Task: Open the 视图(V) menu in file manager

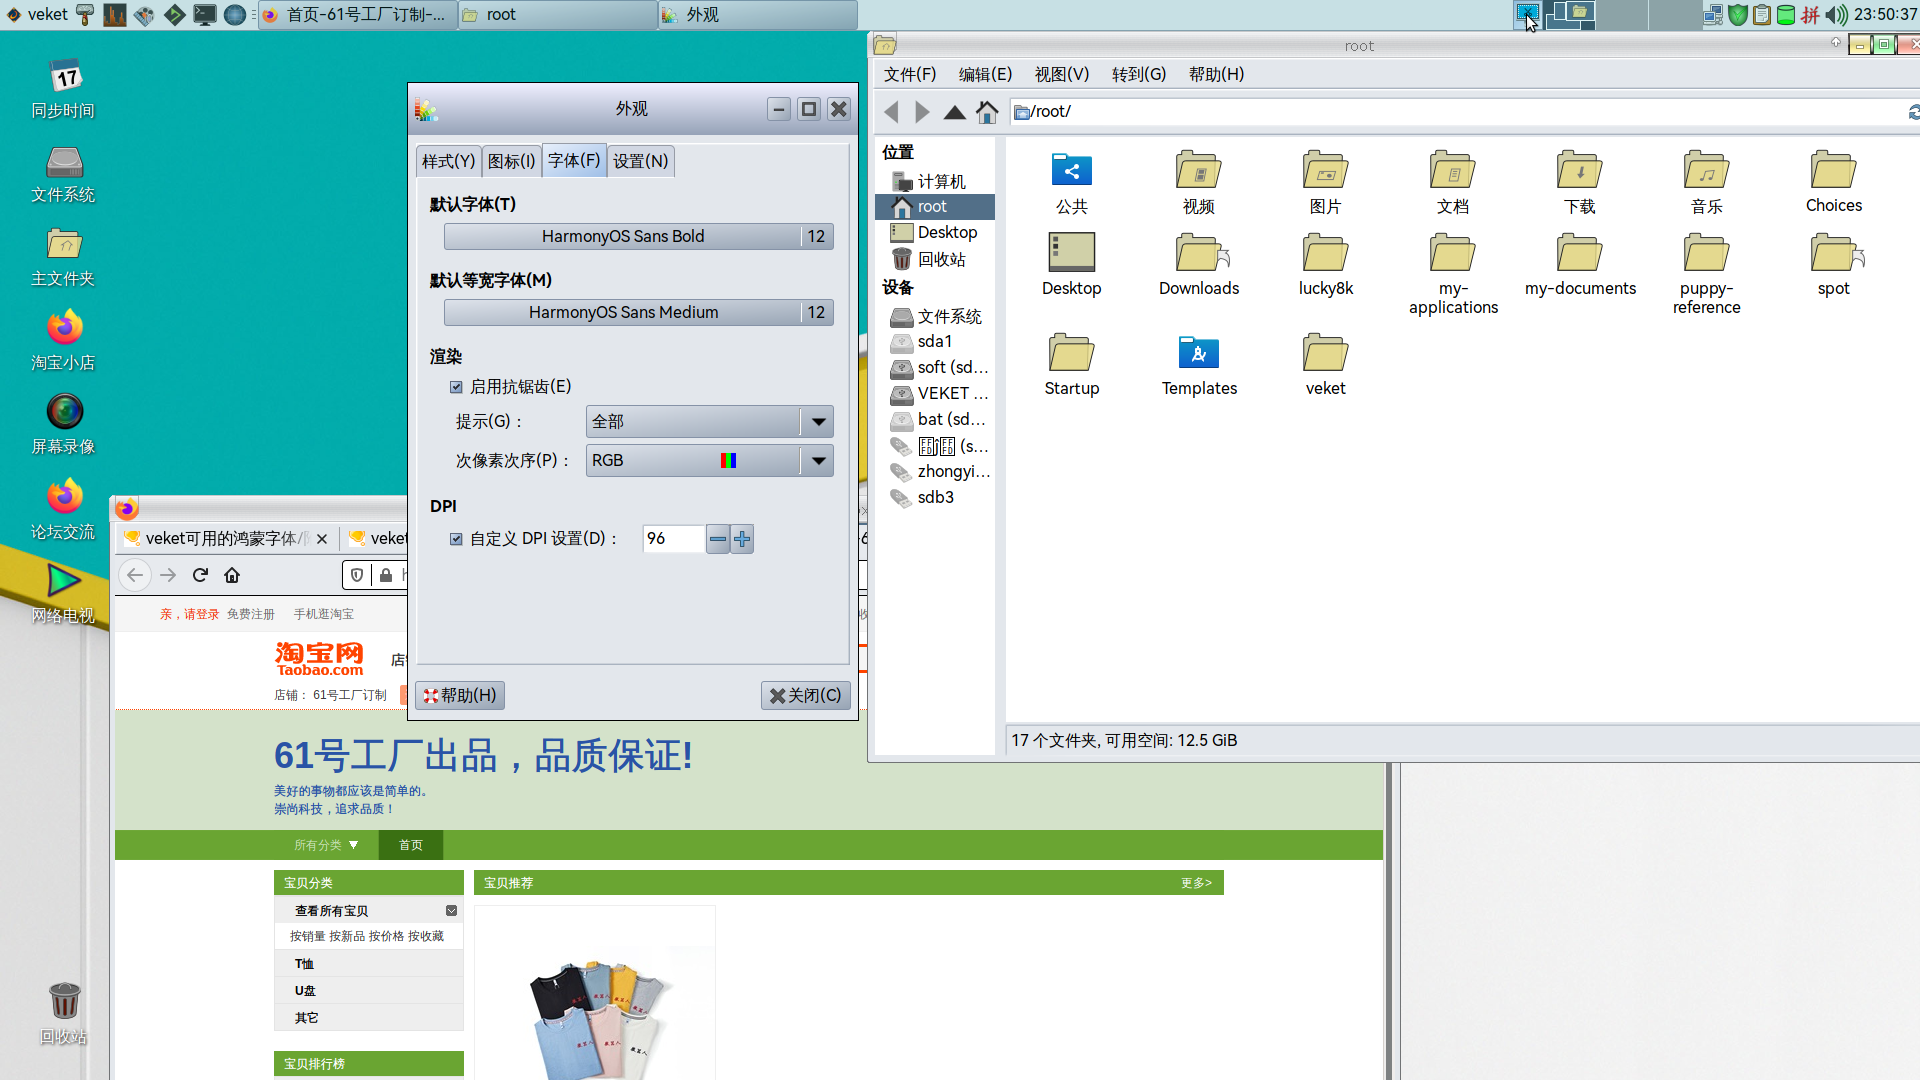Action: tap(1062, 74)
